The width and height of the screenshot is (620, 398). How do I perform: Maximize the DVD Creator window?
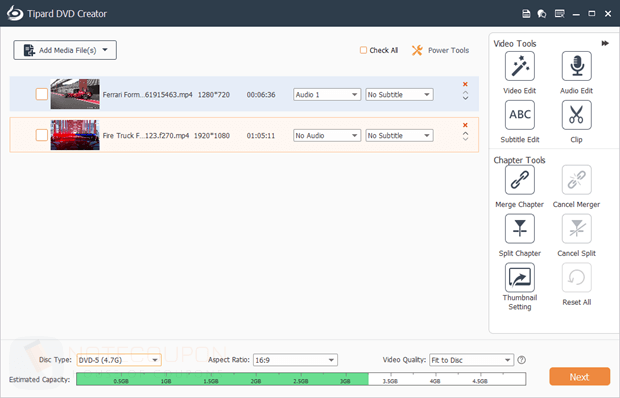point(592,14)
